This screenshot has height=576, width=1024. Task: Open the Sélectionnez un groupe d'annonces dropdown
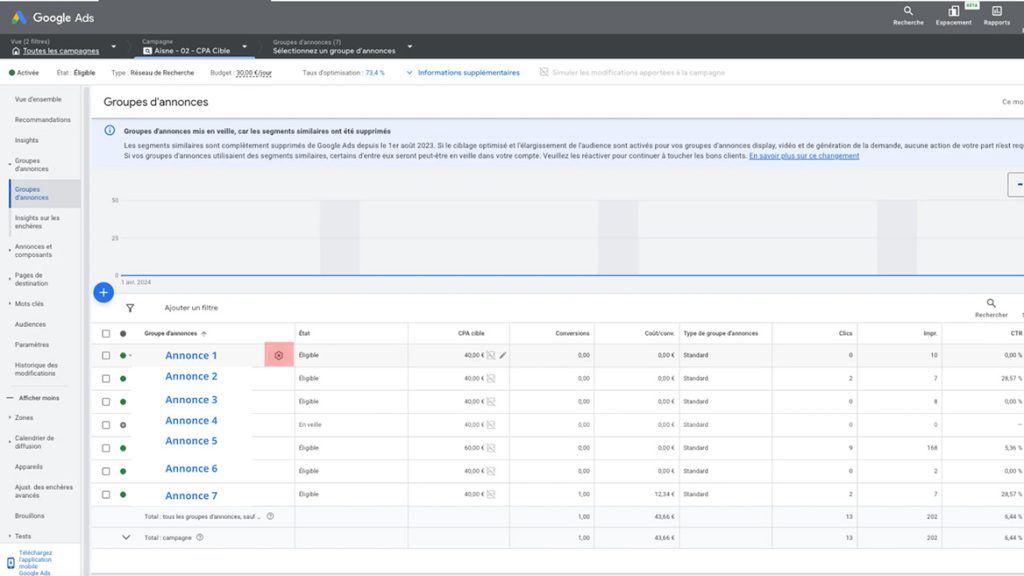[x=409, y=46]
